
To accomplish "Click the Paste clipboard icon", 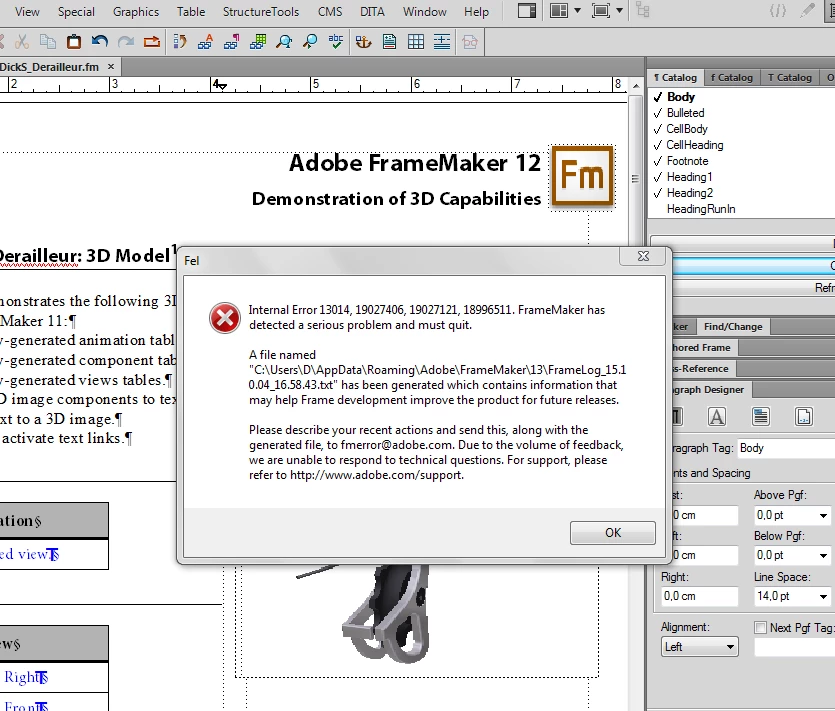I will tap(73, 42).
